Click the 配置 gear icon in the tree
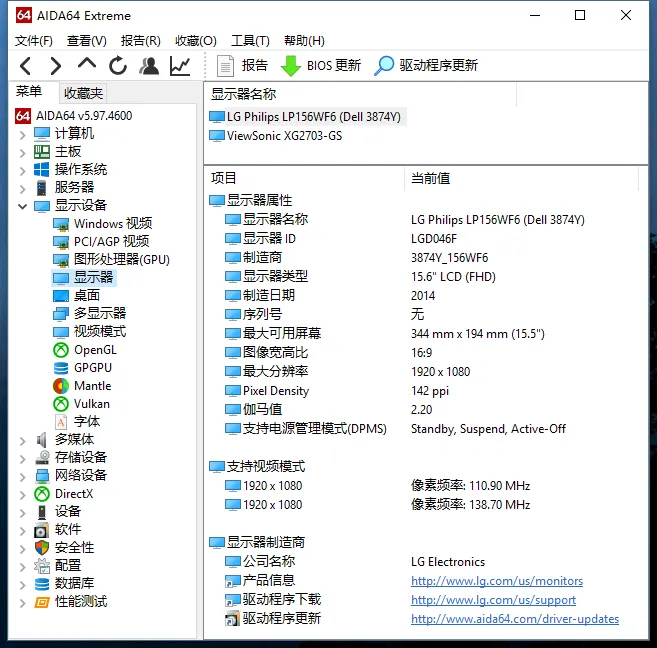The height and width of the screenshot is (648, 657). point(42,566)
